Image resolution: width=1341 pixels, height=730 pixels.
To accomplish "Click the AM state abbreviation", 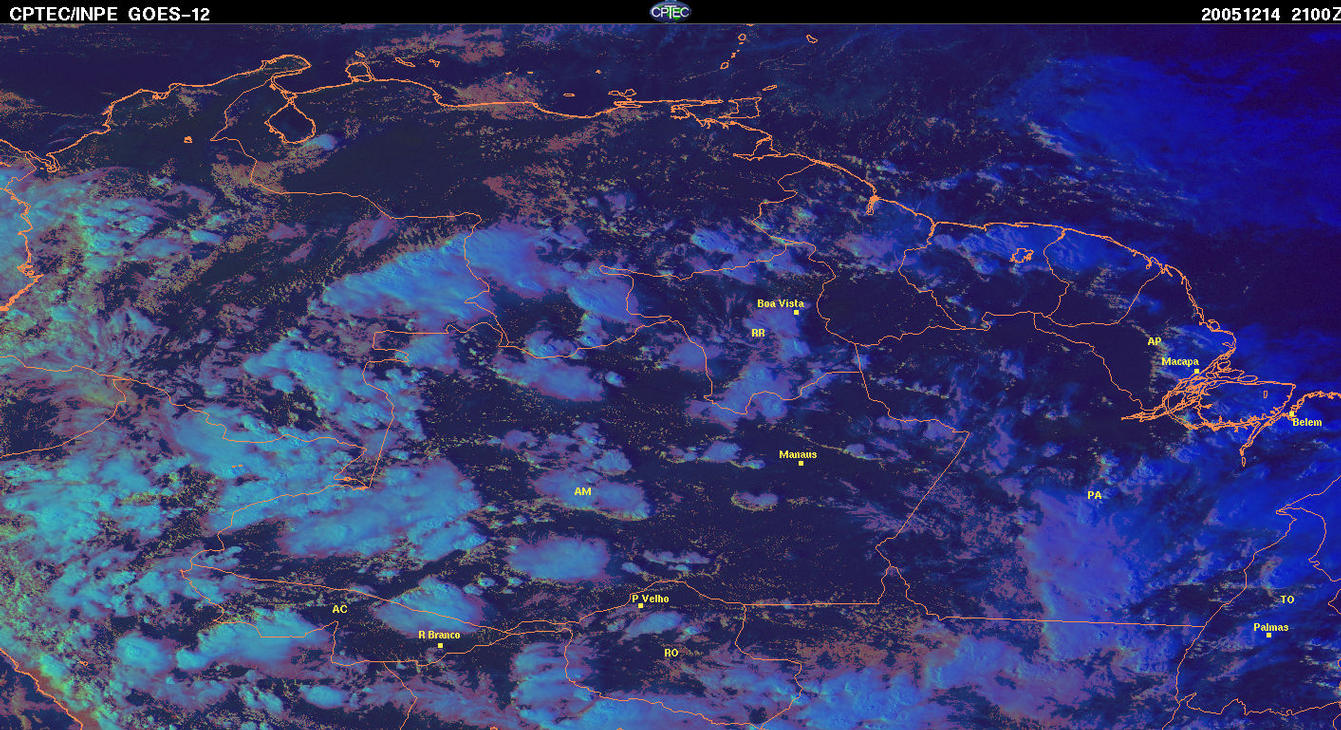I will [583, 491].
